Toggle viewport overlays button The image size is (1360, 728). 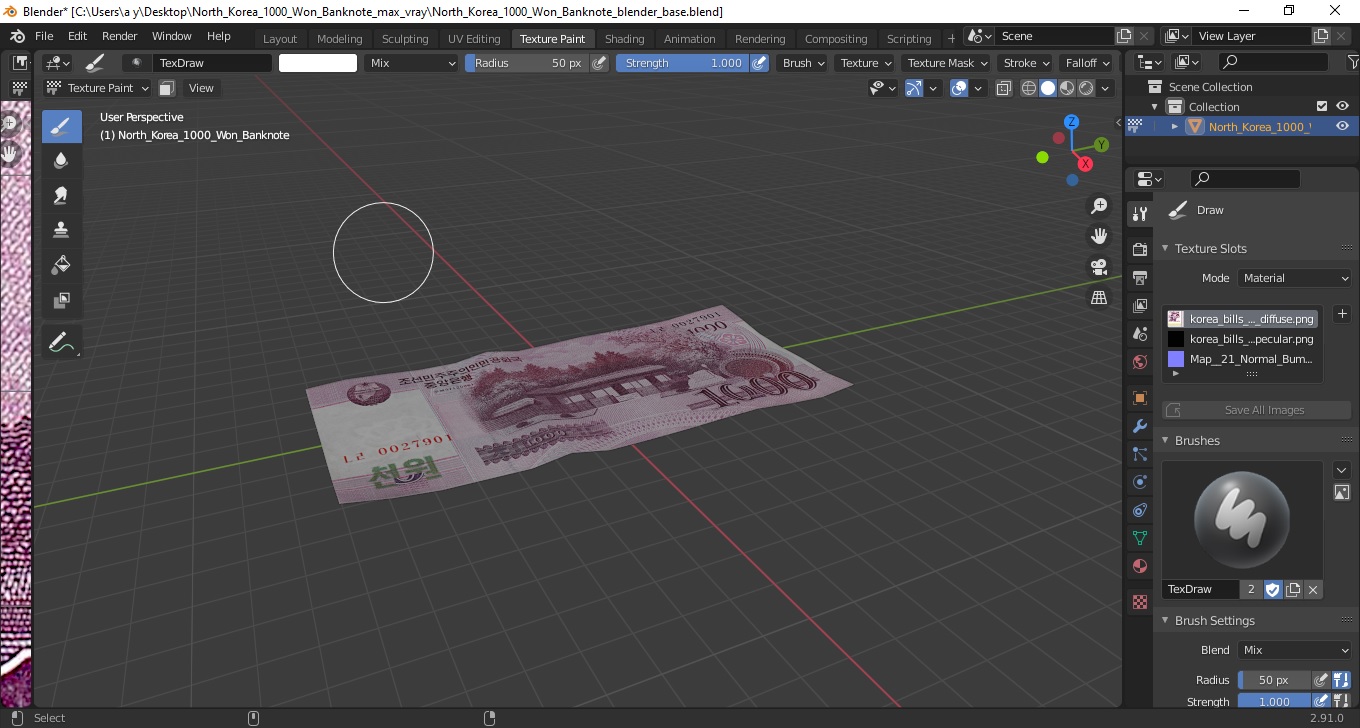tap(959, 88)
